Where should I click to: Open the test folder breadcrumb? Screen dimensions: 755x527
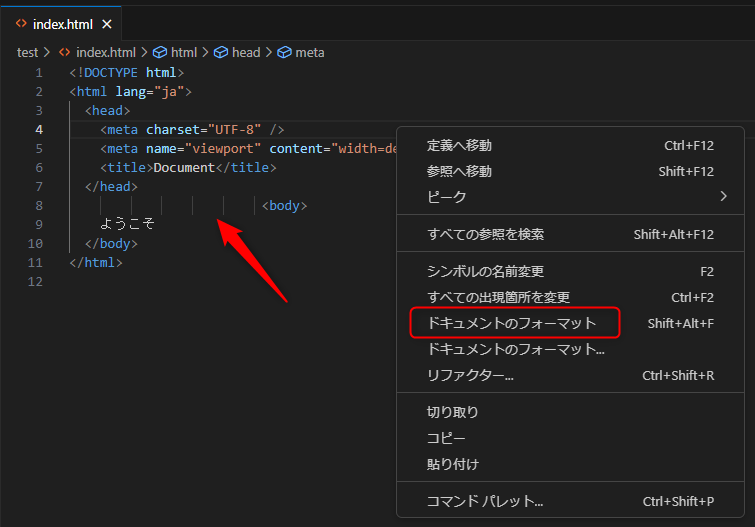click(x=27, y=52)
